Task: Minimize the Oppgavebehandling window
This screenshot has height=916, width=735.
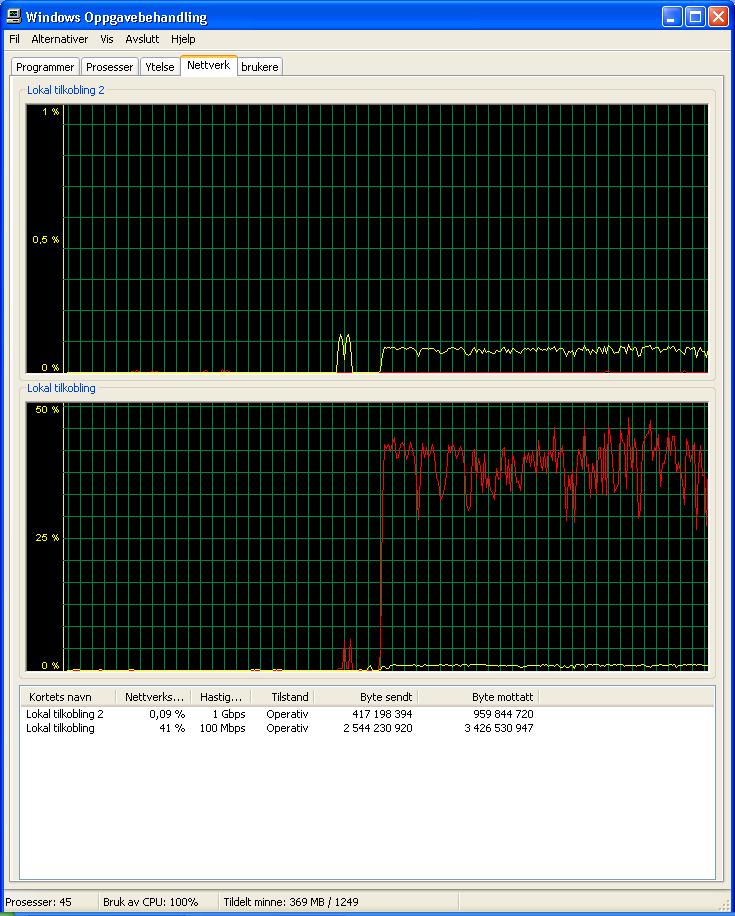Action: [x=672, y=17]
